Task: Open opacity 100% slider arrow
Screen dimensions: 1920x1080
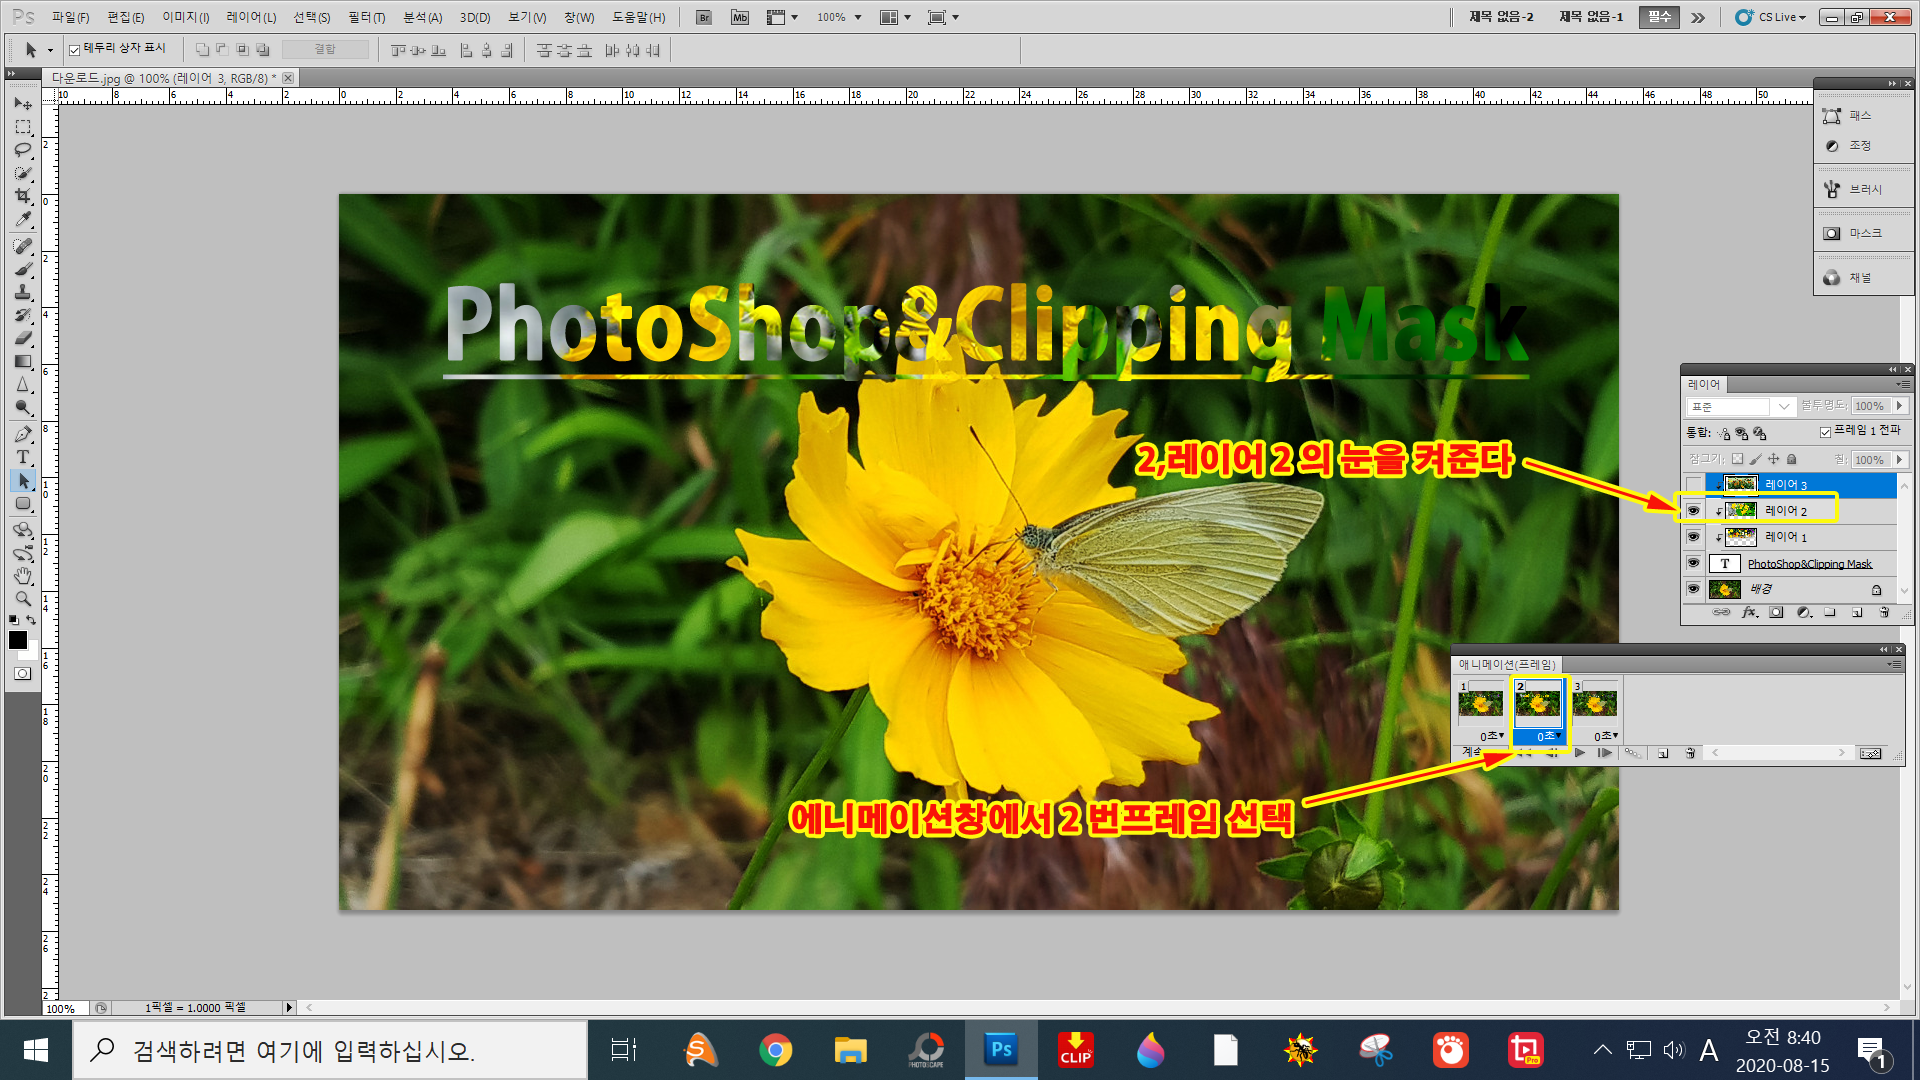Action: 1899,406
